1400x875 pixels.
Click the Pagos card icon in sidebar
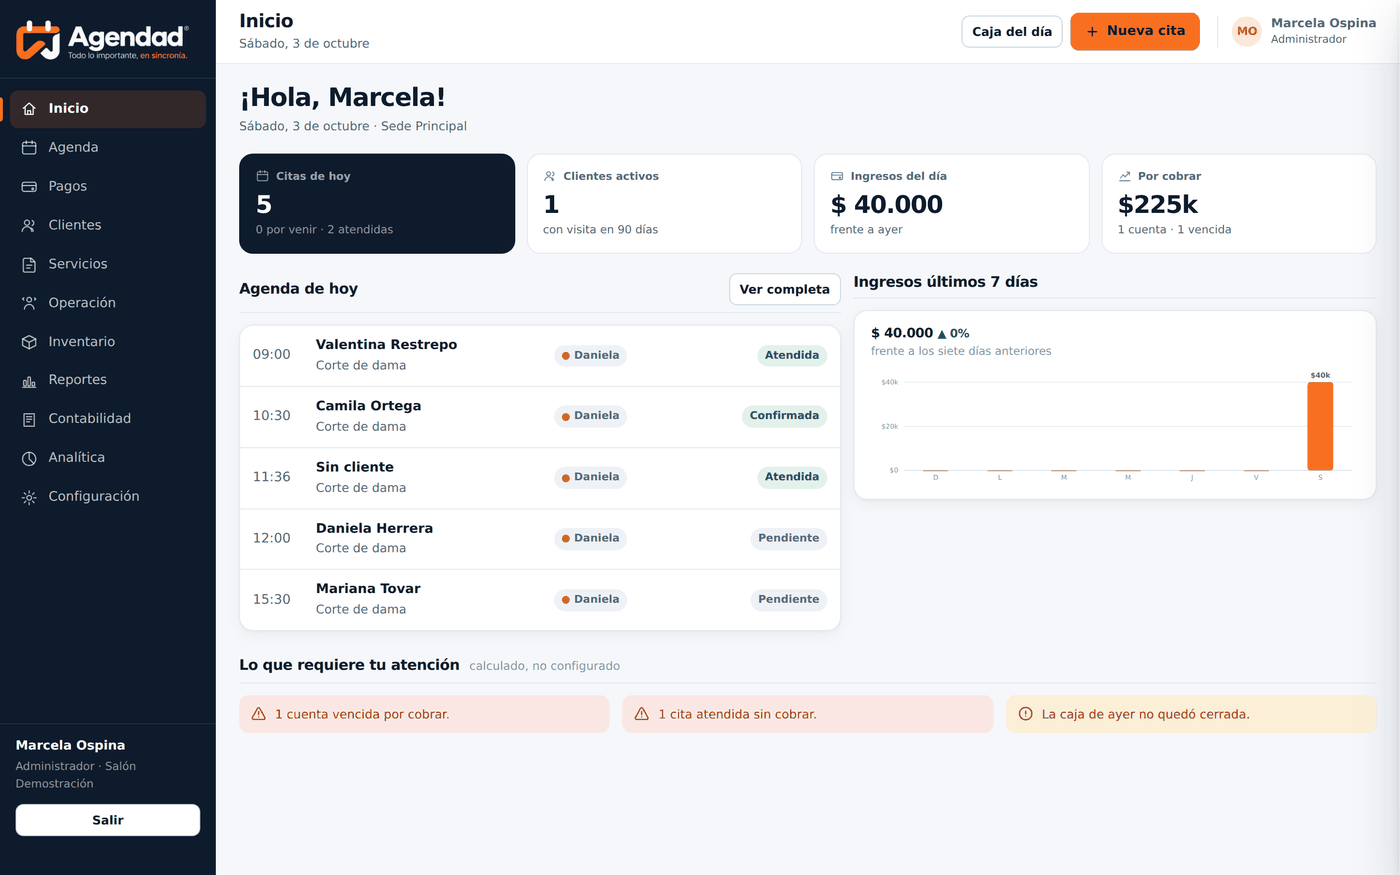point(29,187)
